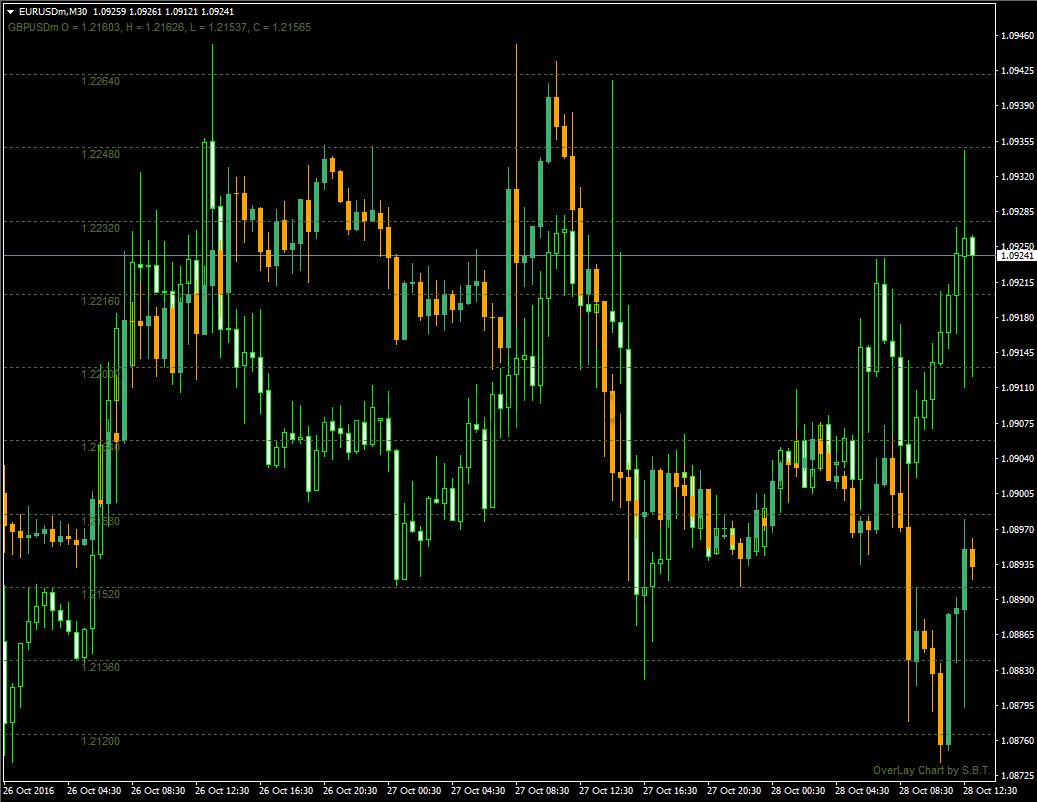This screenshot has height=802, width=1037.
Task: Click the 1.09005 value on price scale
Action: 1016,494
